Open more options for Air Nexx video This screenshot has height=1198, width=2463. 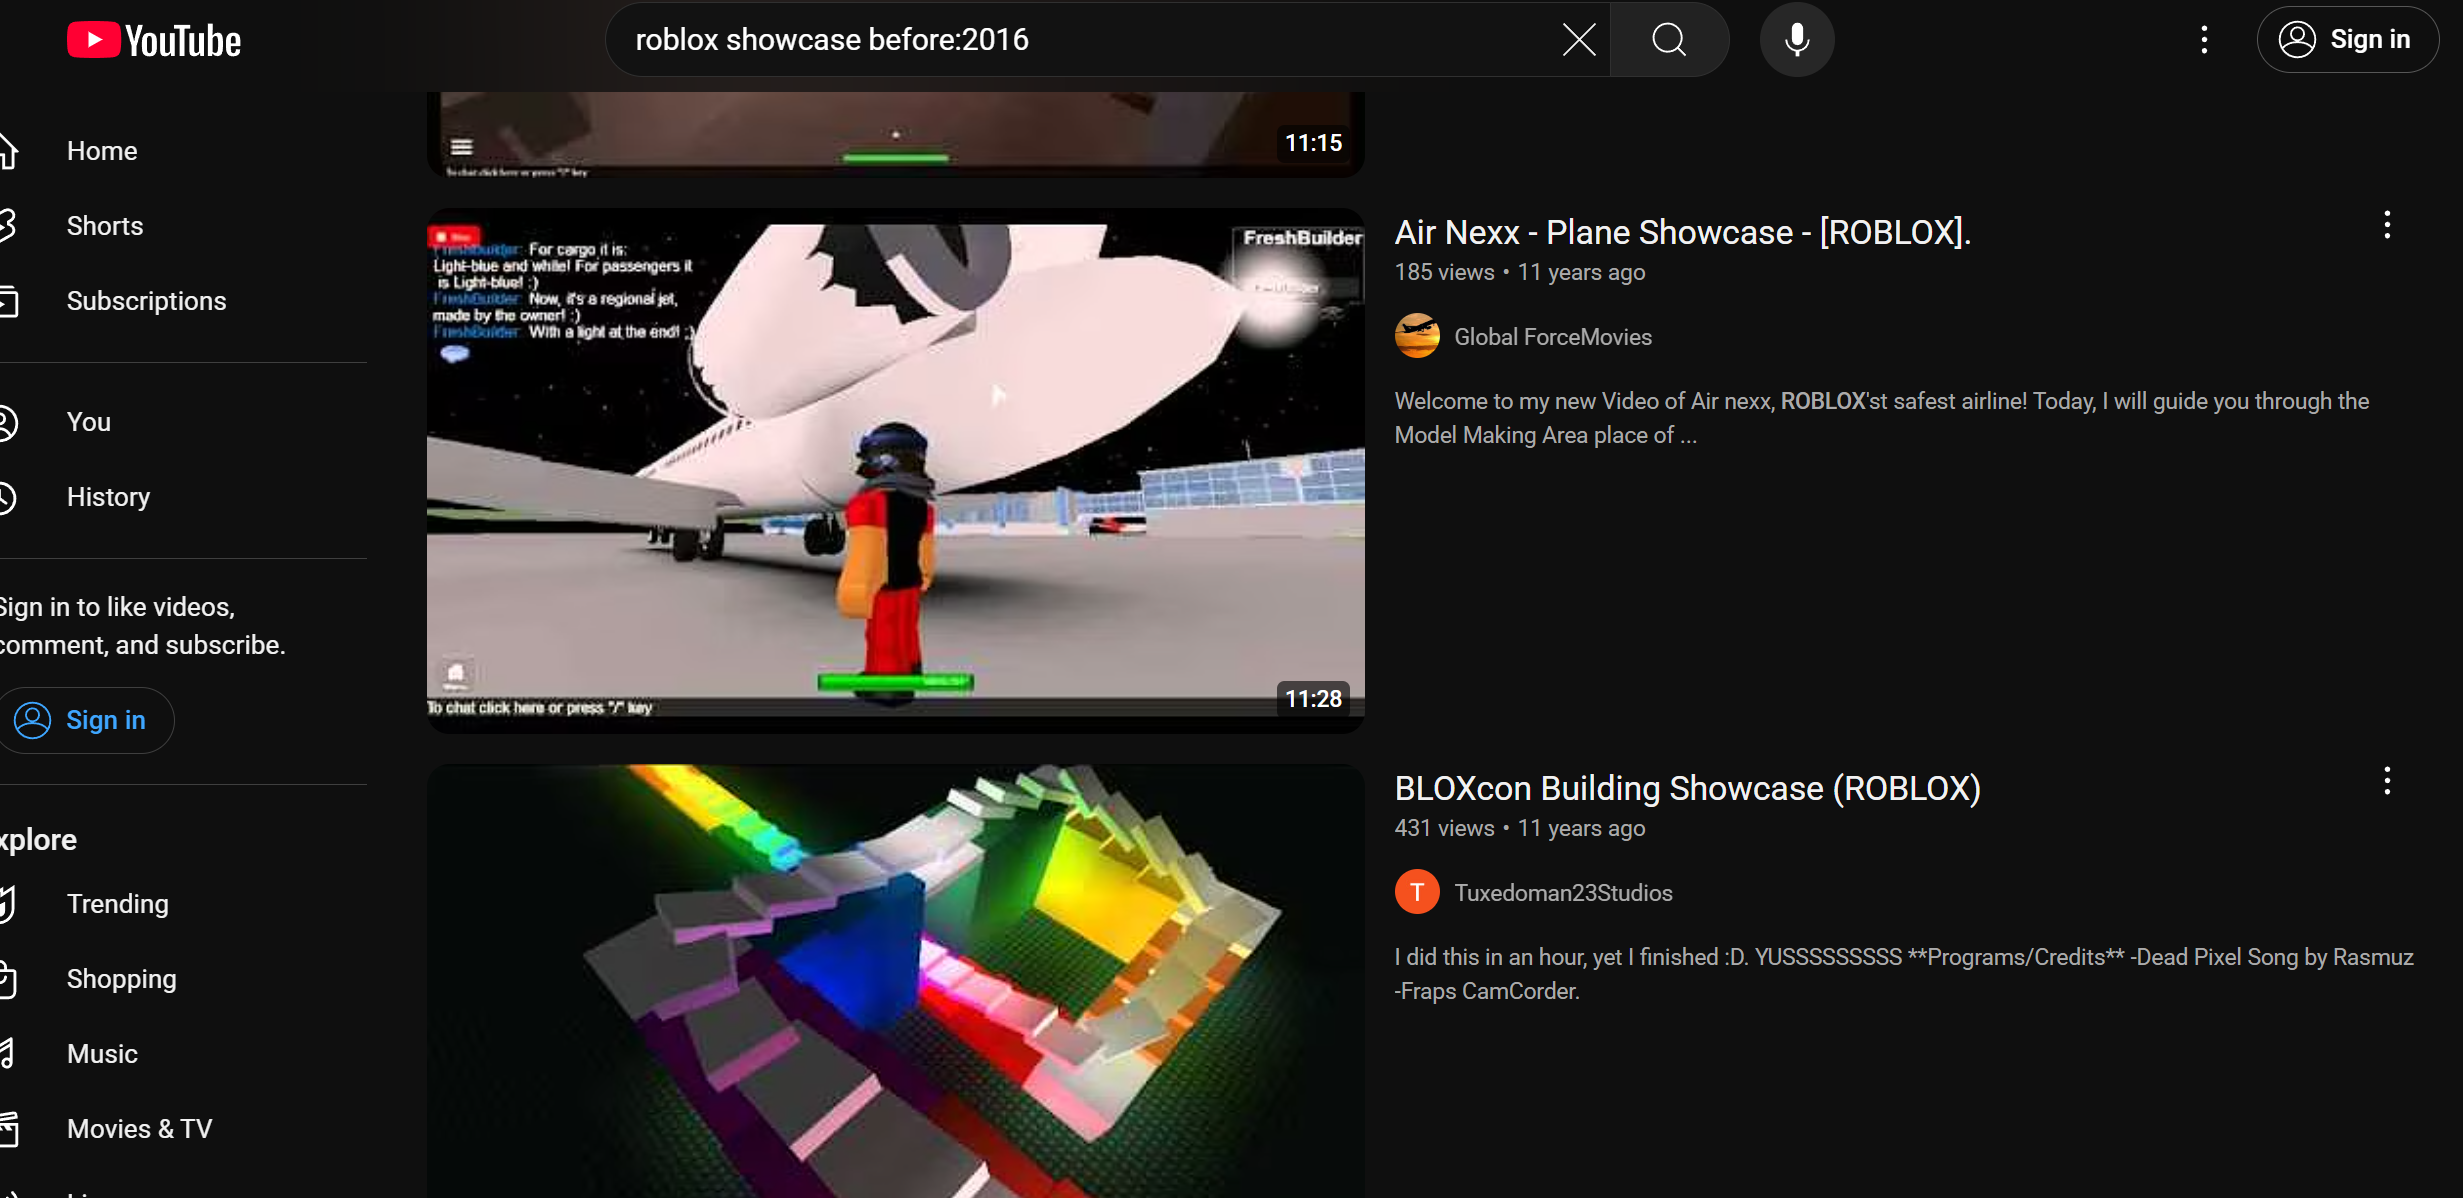click(x=2387, y=225)
